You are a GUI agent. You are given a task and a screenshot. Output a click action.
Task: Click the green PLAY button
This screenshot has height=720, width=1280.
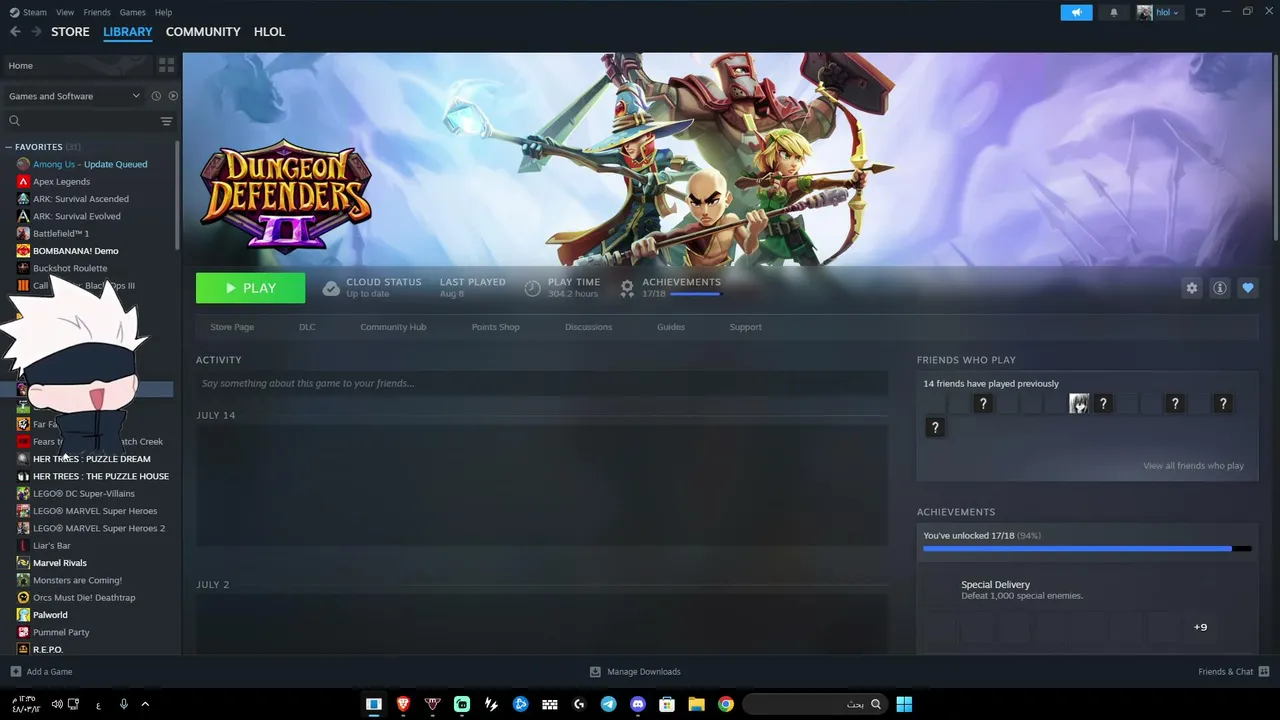(250, 288)
